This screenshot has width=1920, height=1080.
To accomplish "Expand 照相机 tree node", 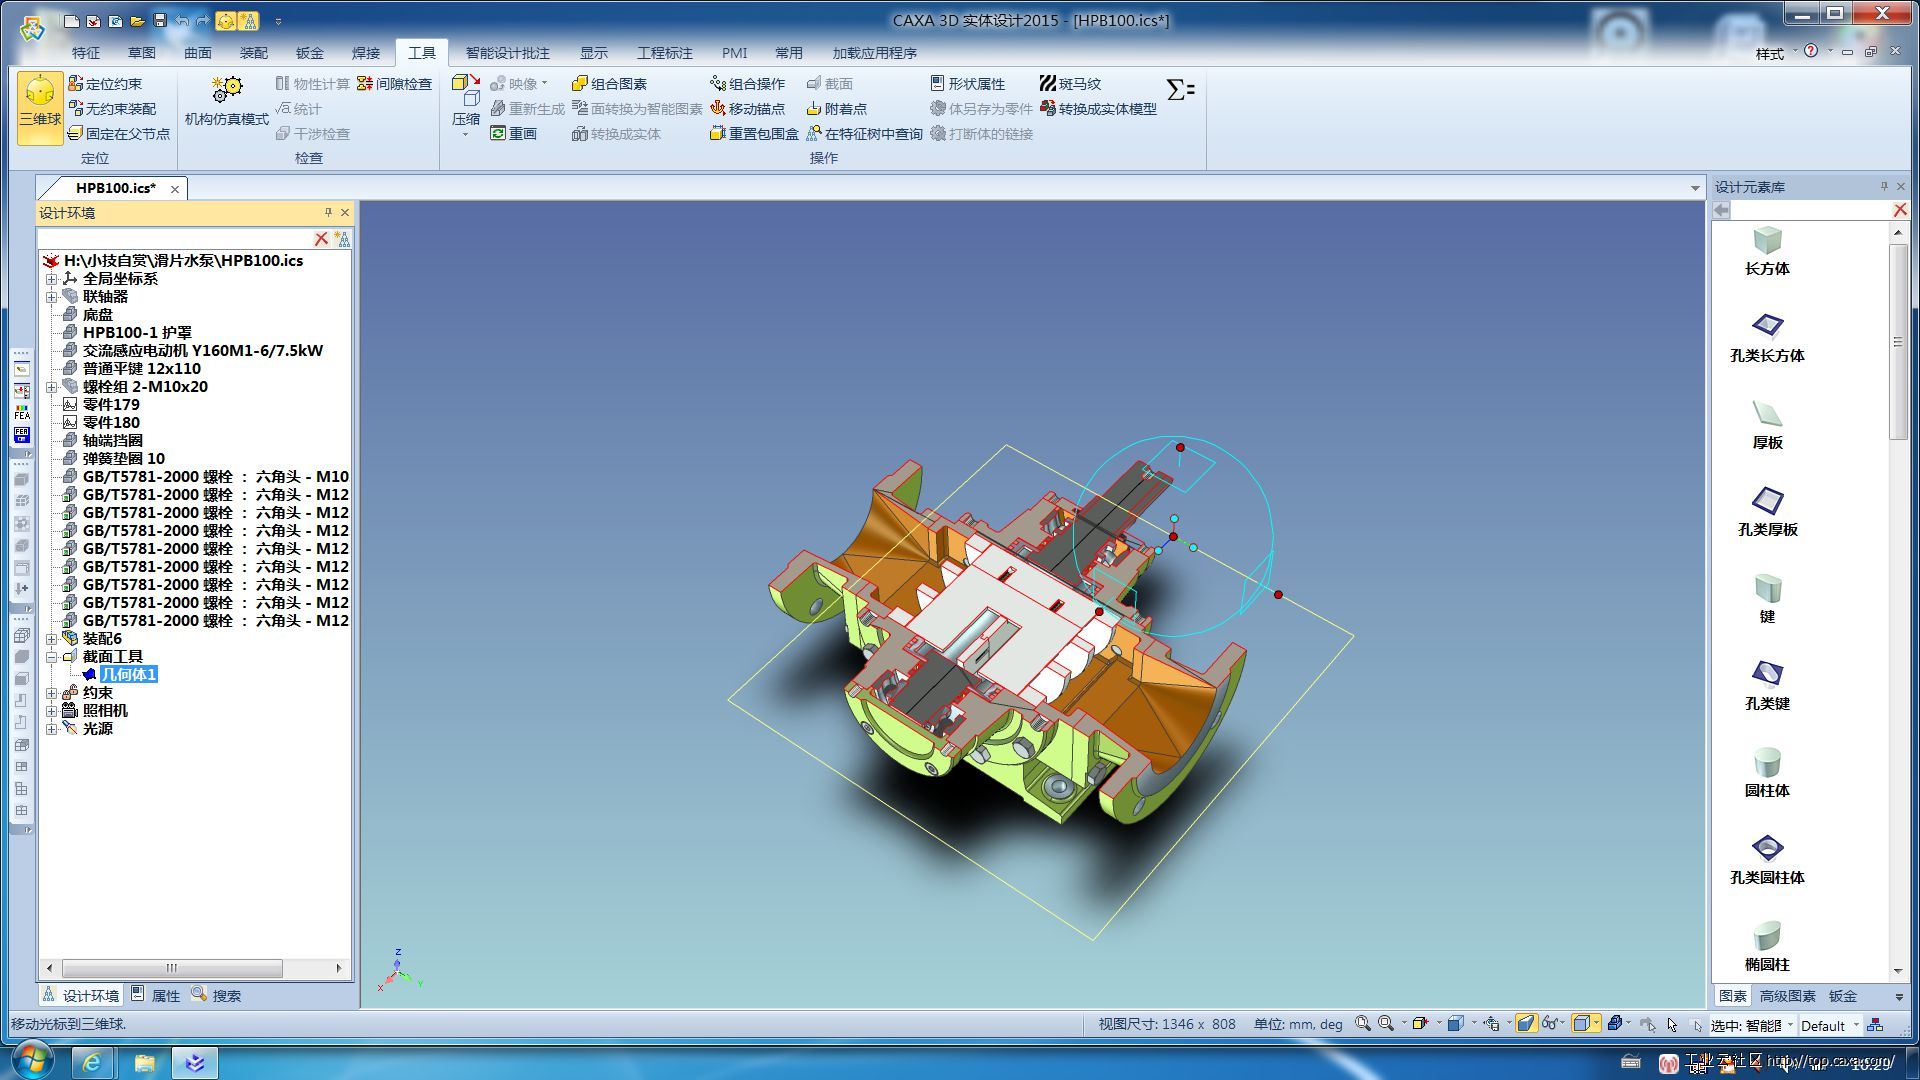I will pyautogui.click(x=51, y=711).
